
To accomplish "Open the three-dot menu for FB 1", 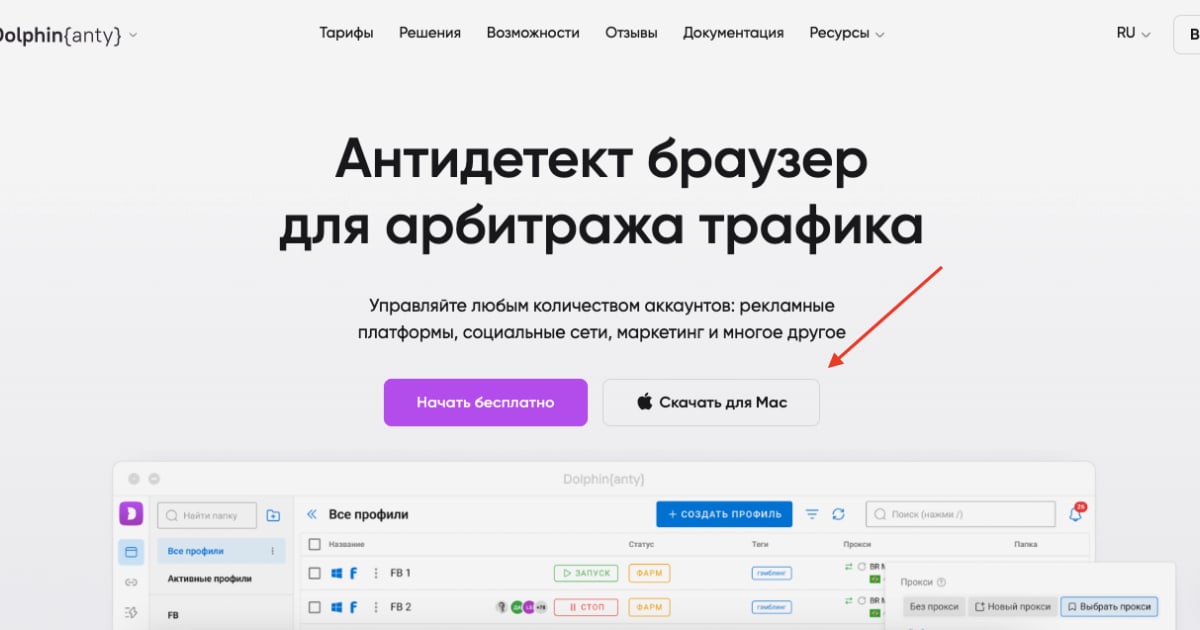I will click(x=376, y=573).
